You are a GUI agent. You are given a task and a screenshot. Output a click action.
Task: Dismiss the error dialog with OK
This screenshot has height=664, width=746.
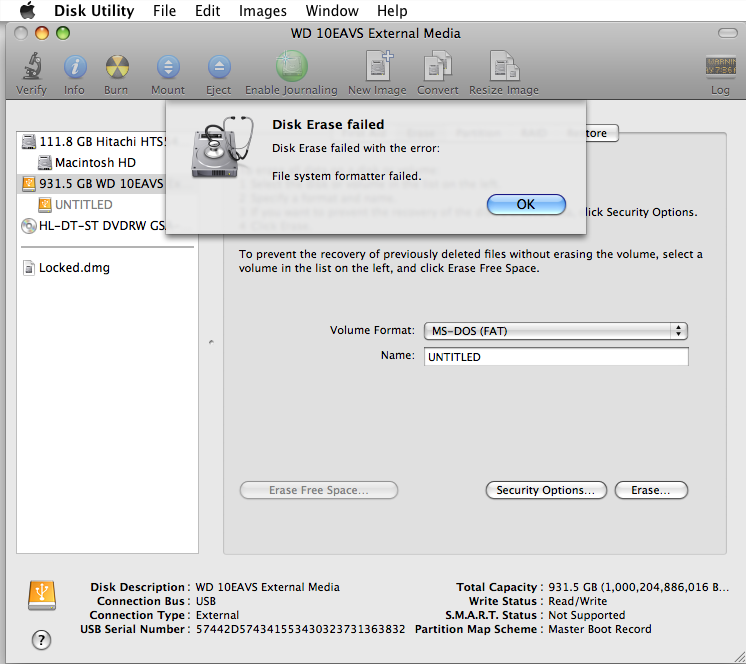(x=526, y=205)
